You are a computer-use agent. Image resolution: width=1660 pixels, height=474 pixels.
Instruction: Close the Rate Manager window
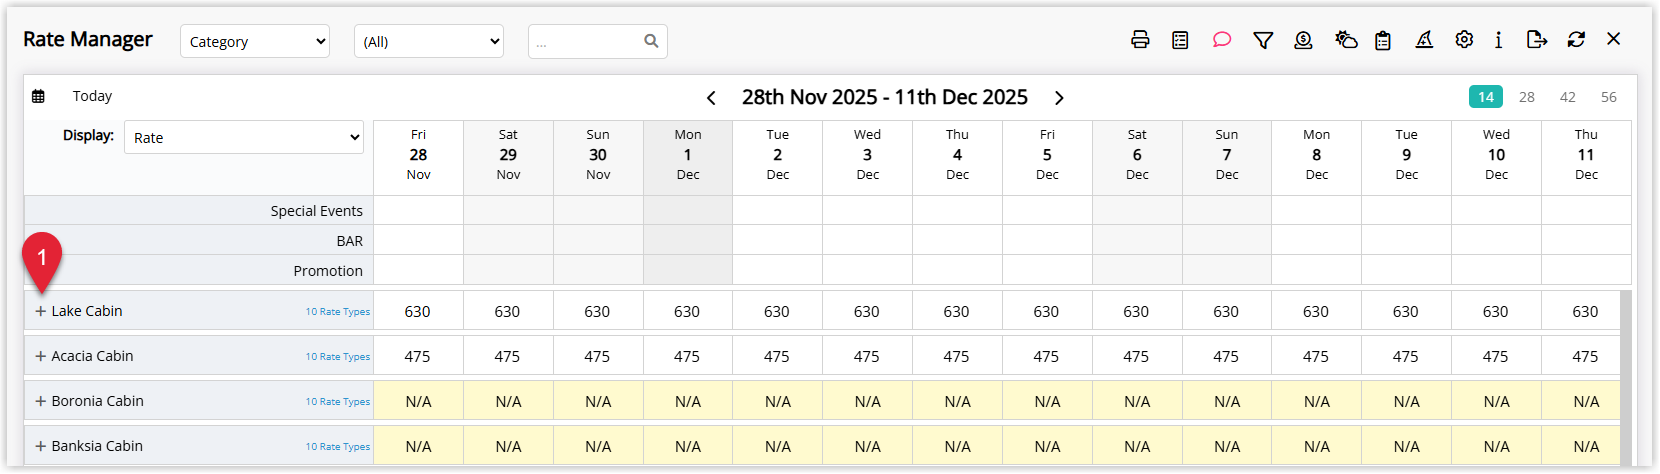[x=1613, y=39]
